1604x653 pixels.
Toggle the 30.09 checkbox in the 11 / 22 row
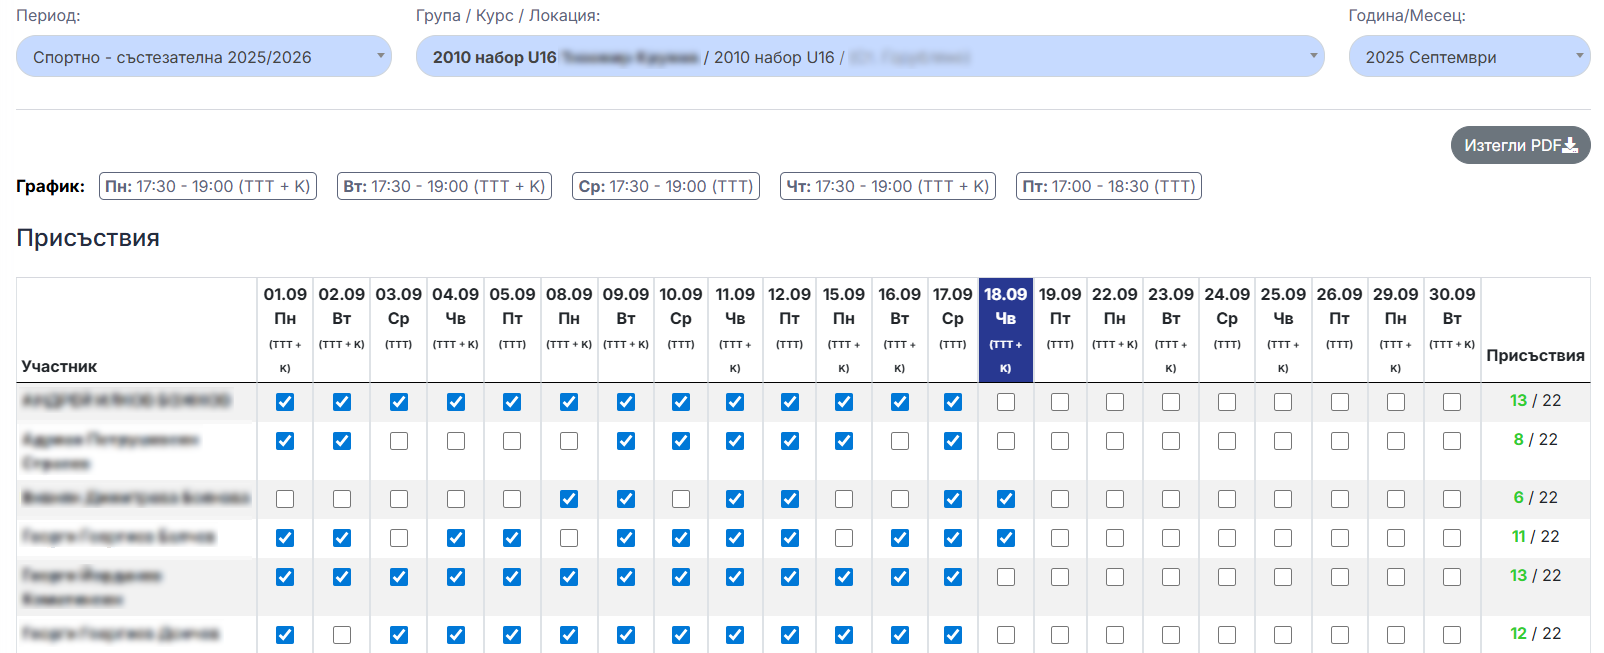1452,538
